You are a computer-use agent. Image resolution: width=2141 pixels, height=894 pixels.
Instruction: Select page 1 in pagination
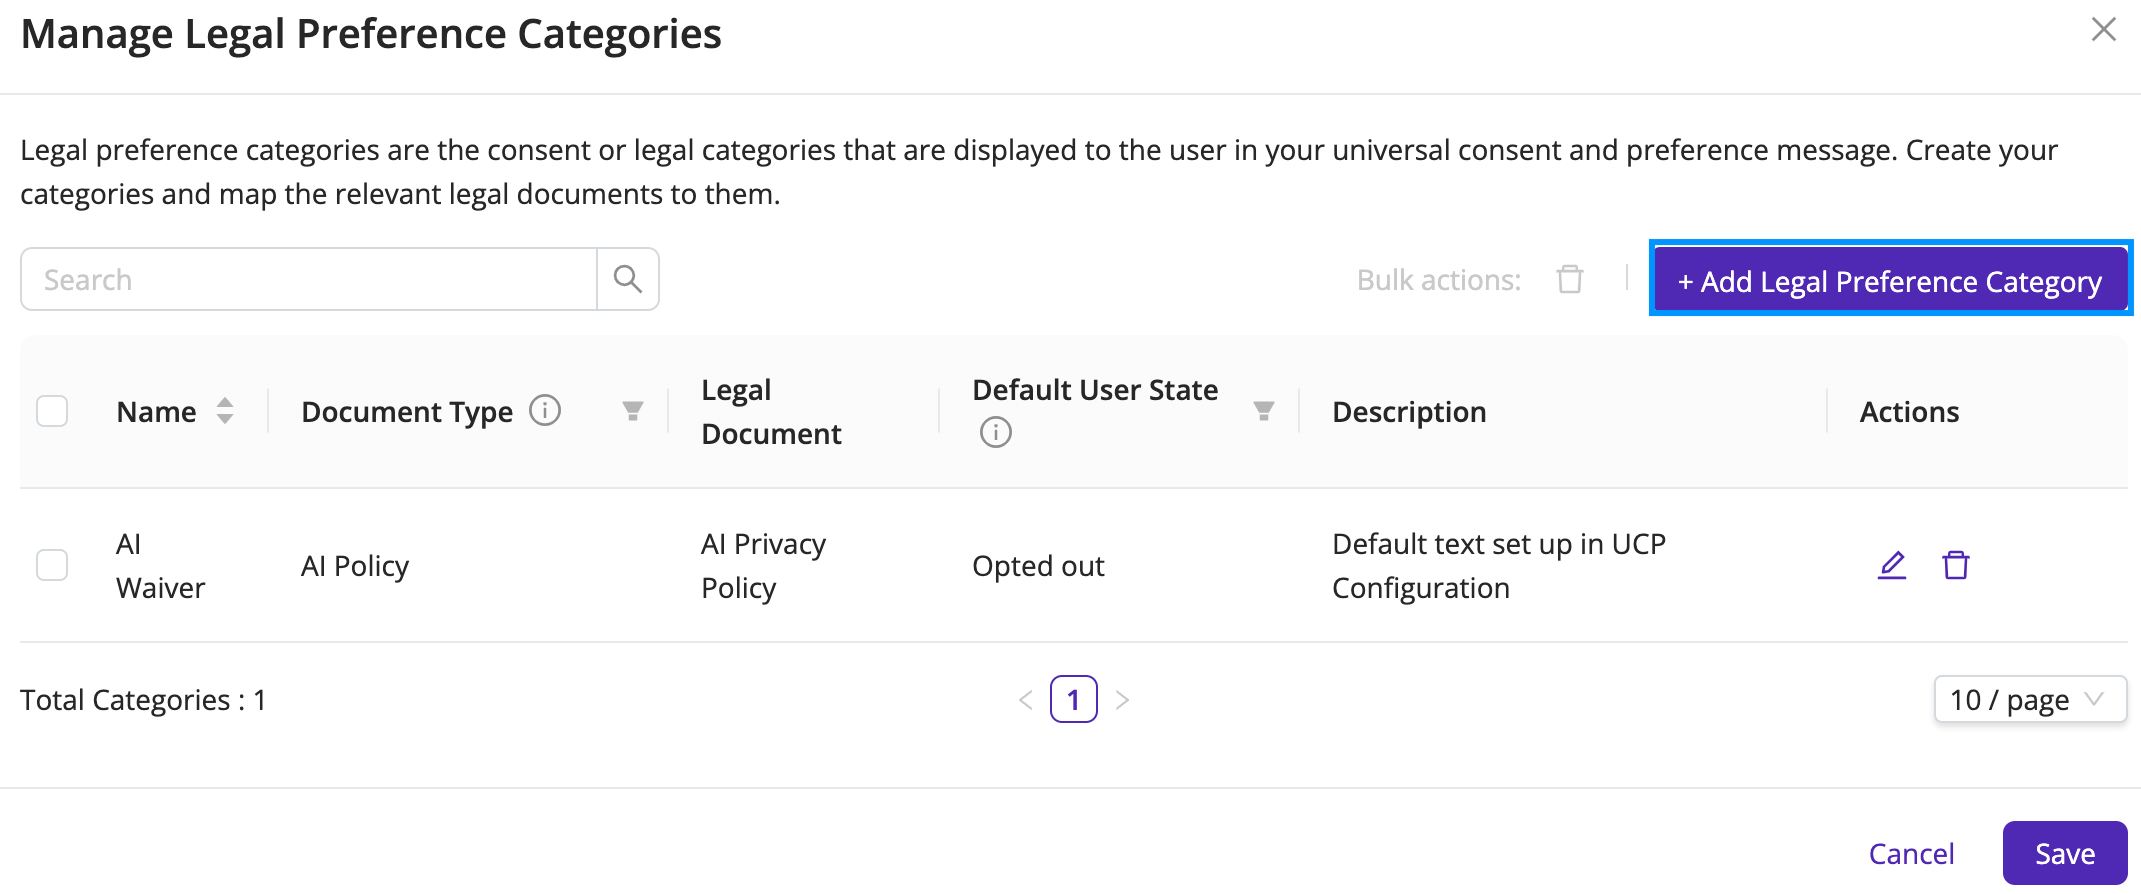1074,699
